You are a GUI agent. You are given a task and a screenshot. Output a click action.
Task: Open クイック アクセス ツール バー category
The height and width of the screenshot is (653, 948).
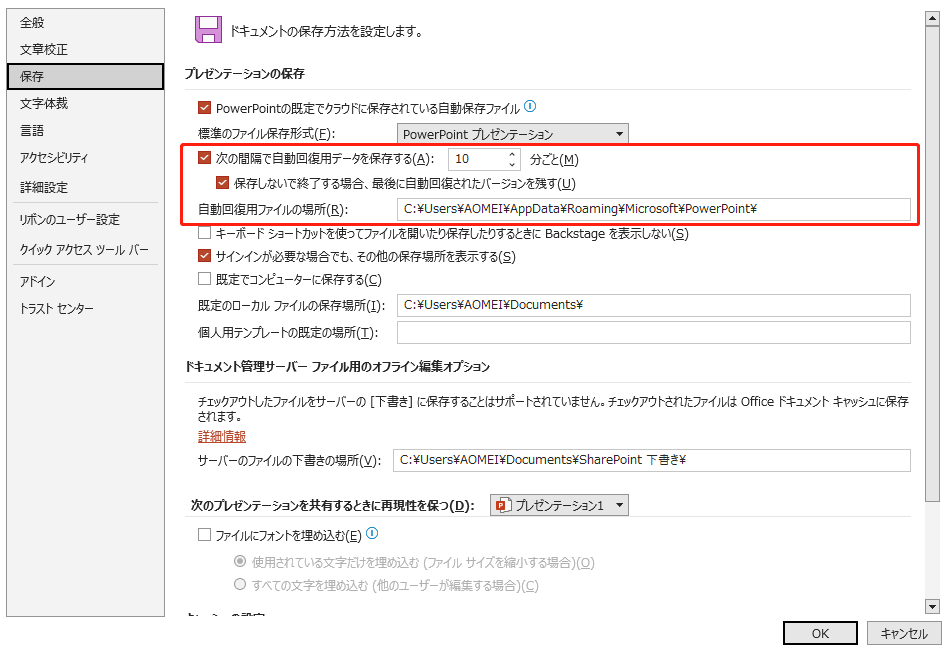click(x=84, y=250)
